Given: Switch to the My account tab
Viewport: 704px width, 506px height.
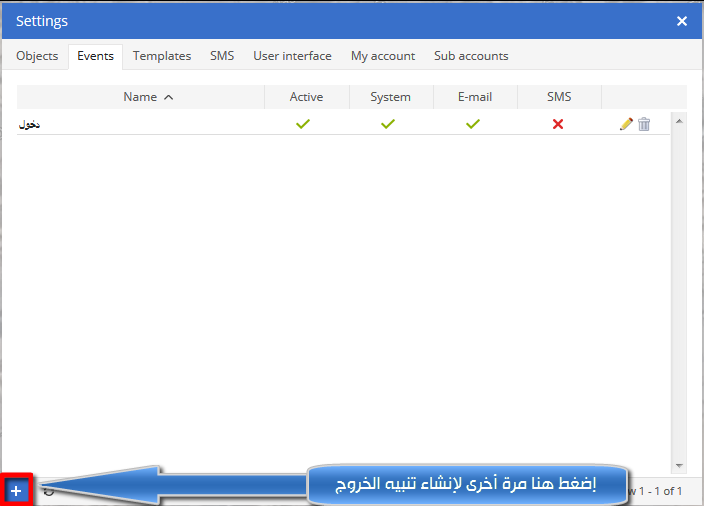Looking at the screenshot, I should click(383, 56).
